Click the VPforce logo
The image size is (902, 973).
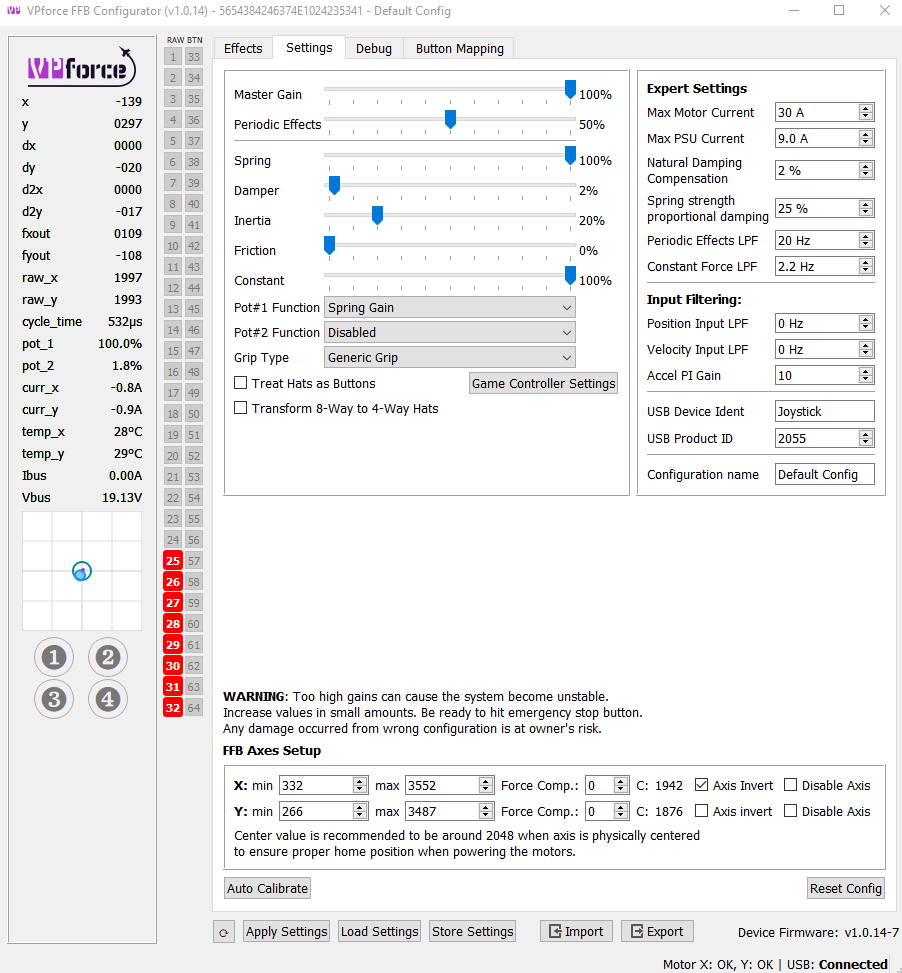click(82, 66)
